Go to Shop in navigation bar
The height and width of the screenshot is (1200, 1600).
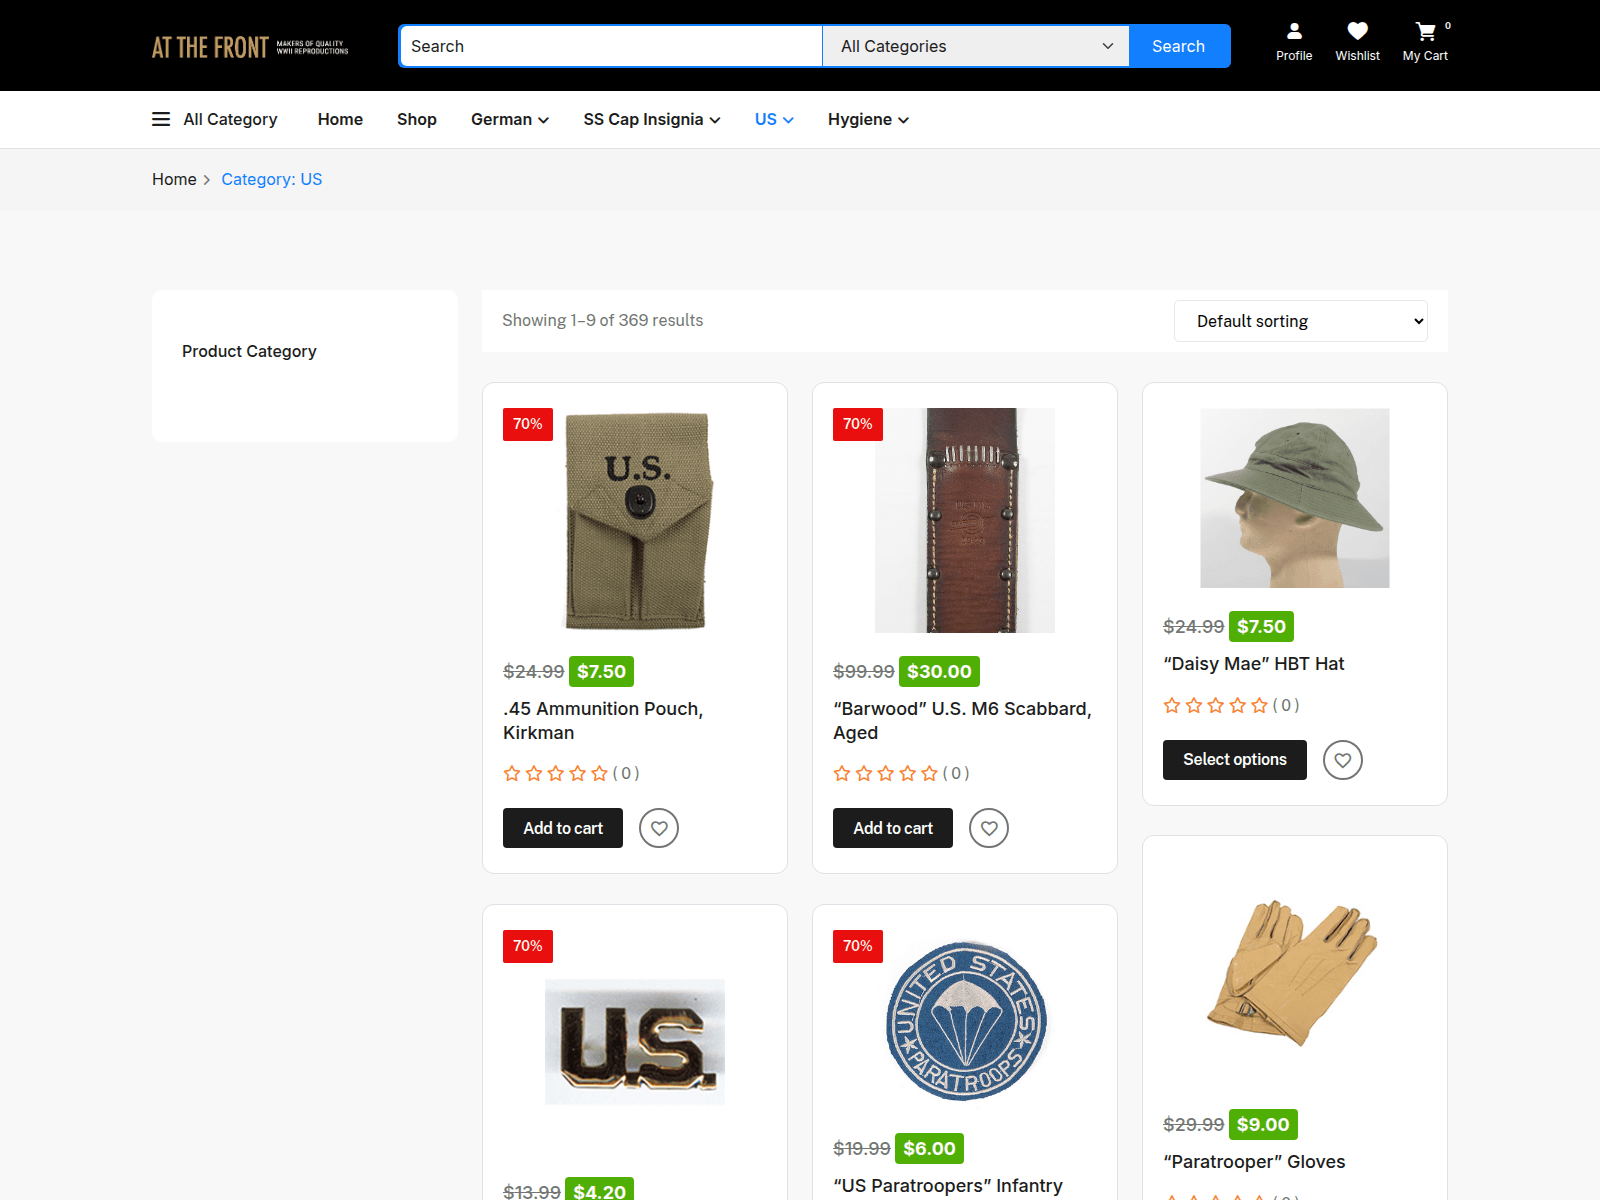point(417,119)
